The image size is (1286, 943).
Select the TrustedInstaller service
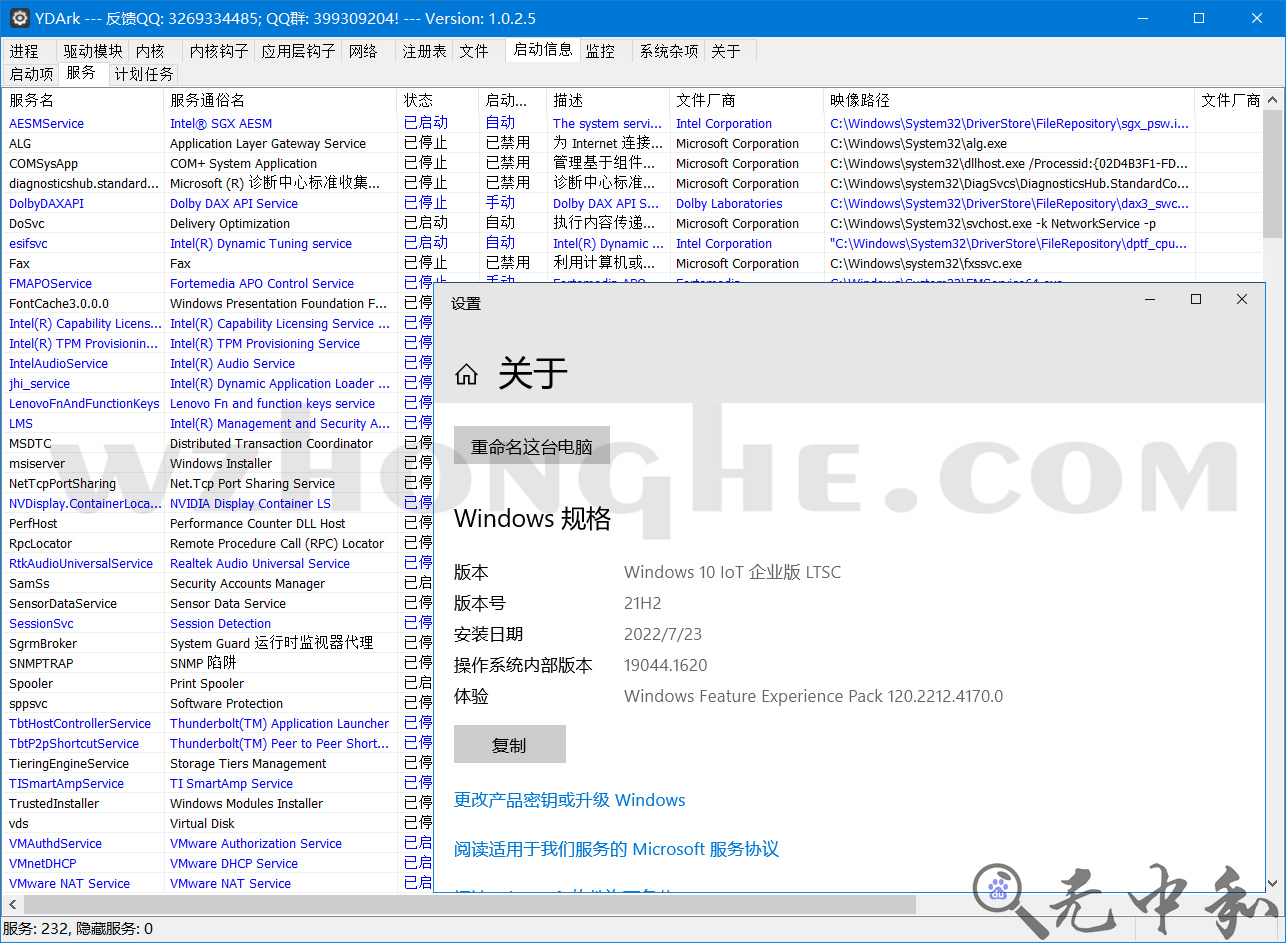tap(218, 804)
